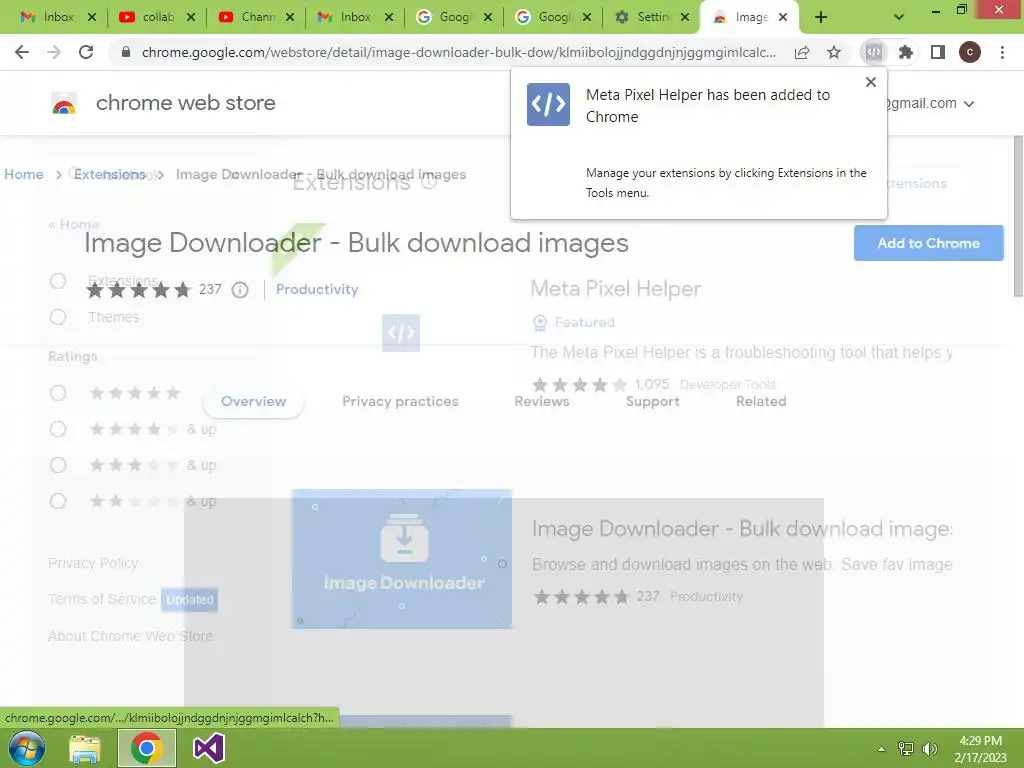The height and width of the screenshot is (768, 1024).
Task: Select the two stars & up filter
Action: (58, 501)
